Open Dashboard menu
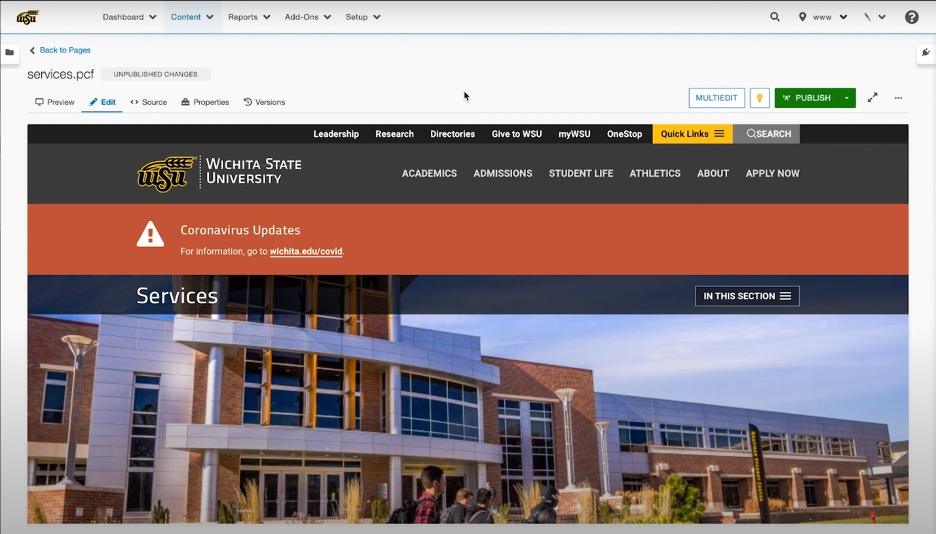This screenshot has width=936, height=534. pos(129,17)
